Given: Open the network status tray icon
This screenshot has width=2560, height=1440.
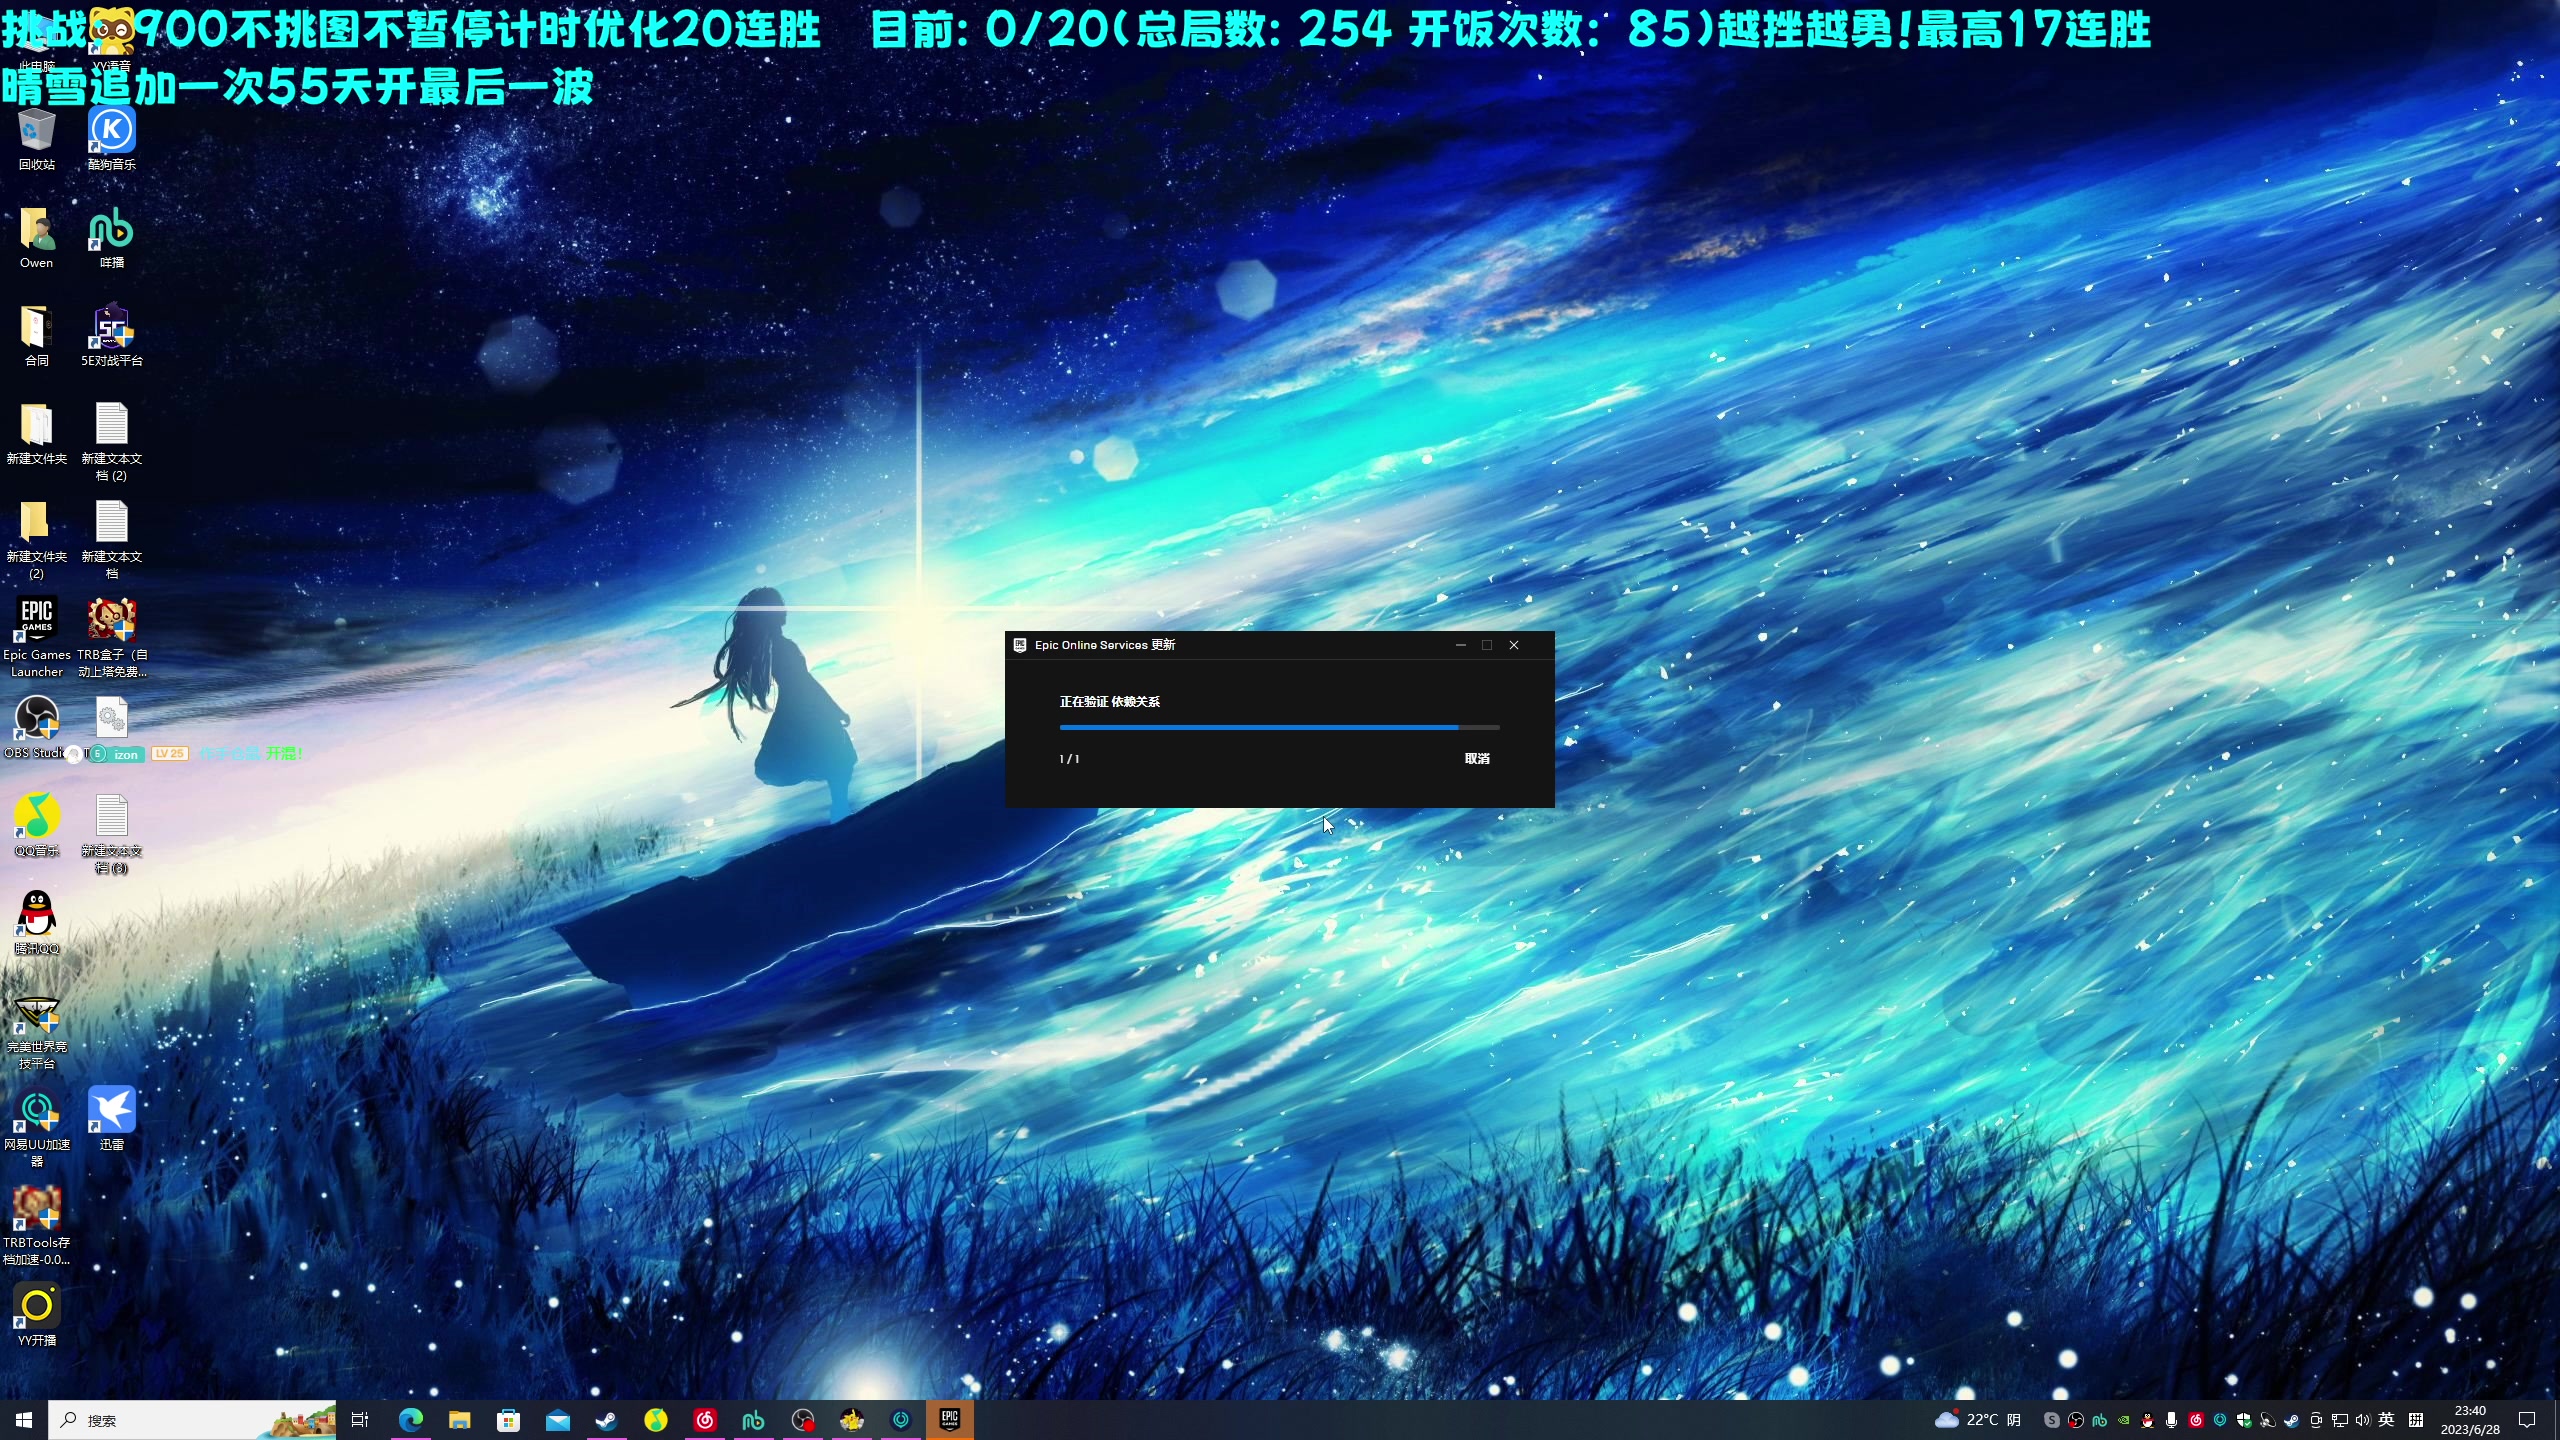Looking at the screenshot, I should (2339, 1420).
